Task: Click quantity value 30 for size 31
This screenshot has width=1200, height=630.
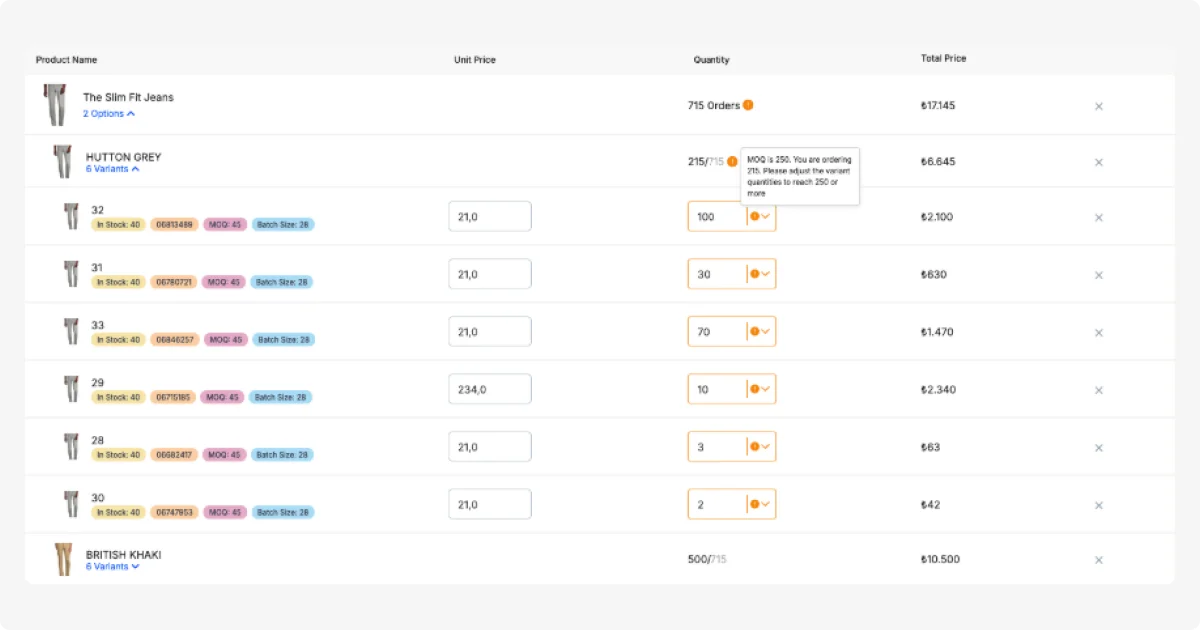Action: coord(704,274)
